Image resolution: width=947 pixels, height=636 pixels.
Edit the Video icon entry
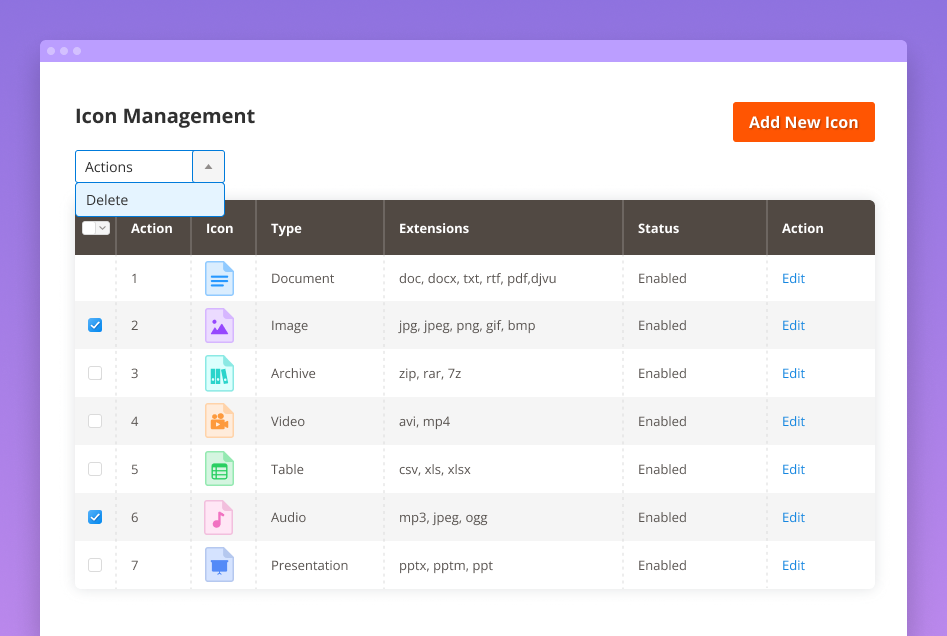[x=793, y=421]
